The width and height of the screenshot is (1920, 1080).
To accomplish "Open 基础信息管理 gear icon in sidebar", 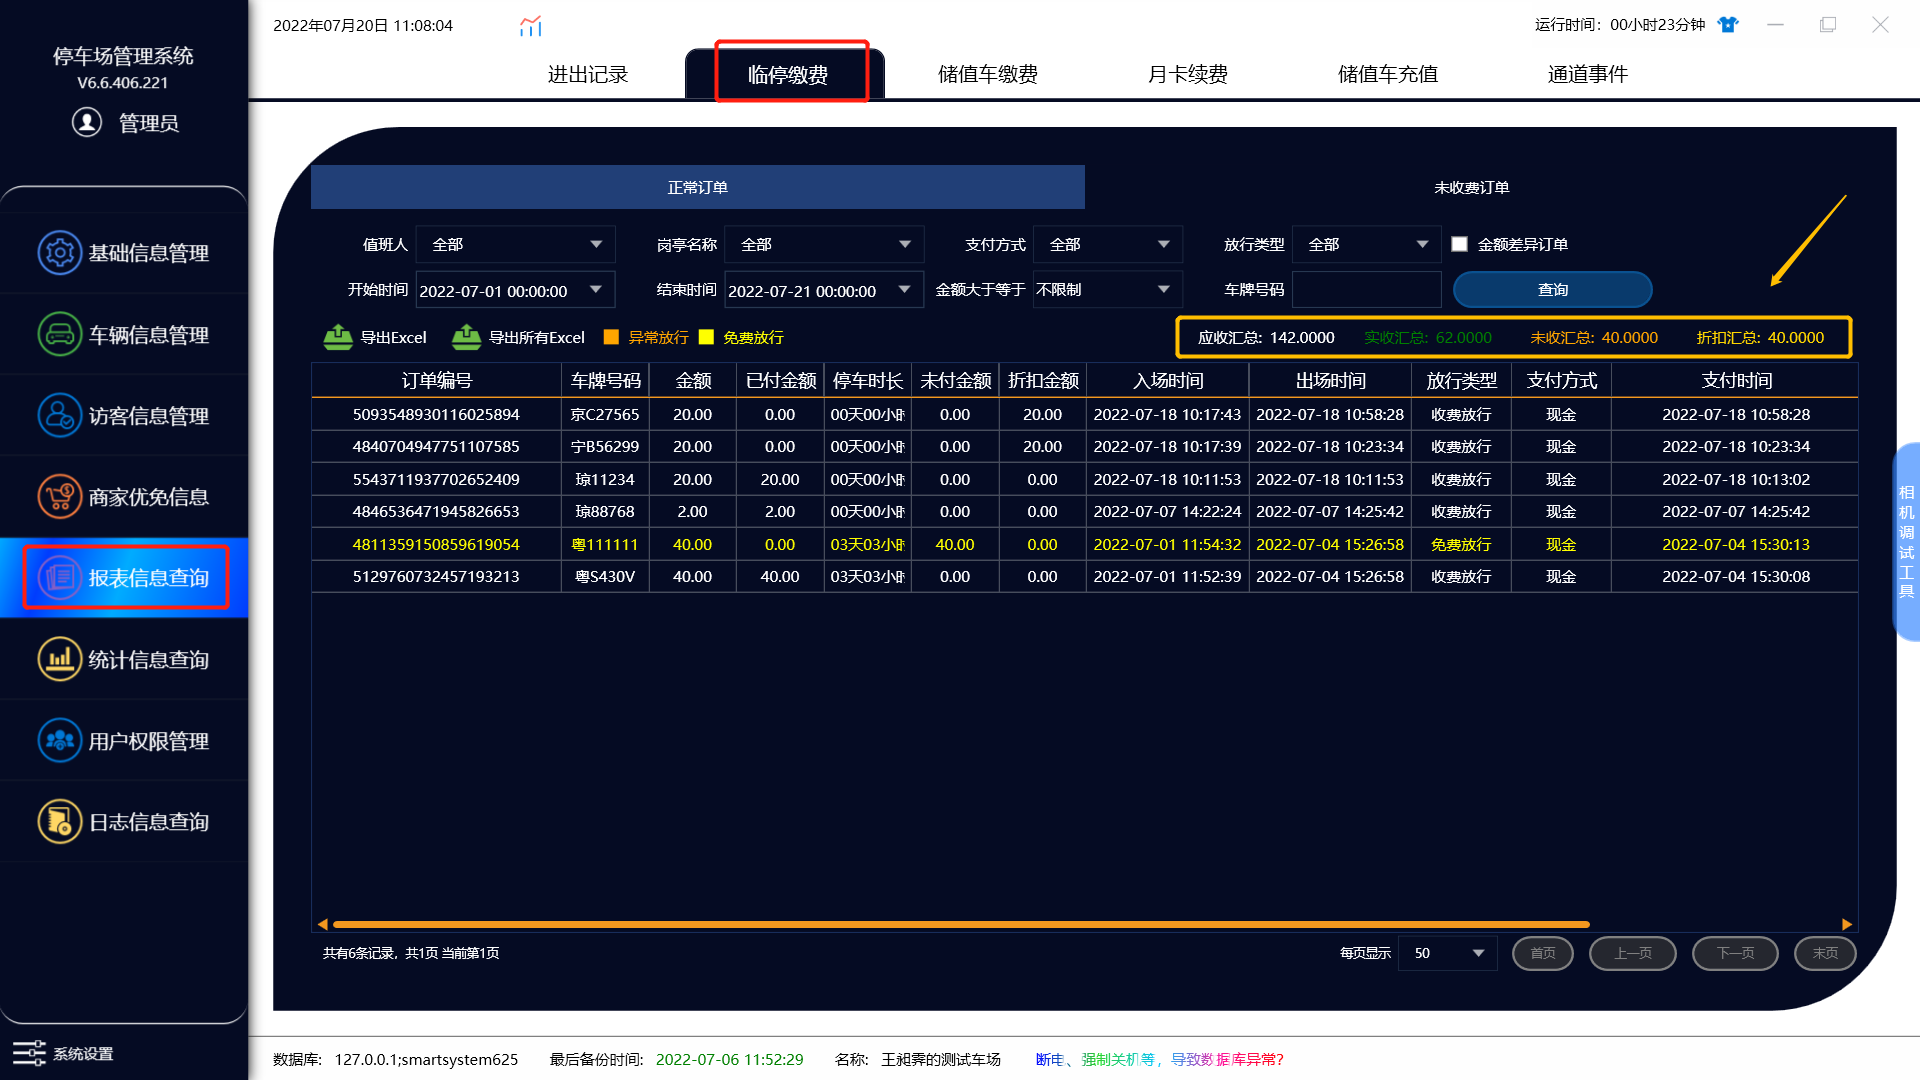I will pyautogui.click(x=59, y=253).
